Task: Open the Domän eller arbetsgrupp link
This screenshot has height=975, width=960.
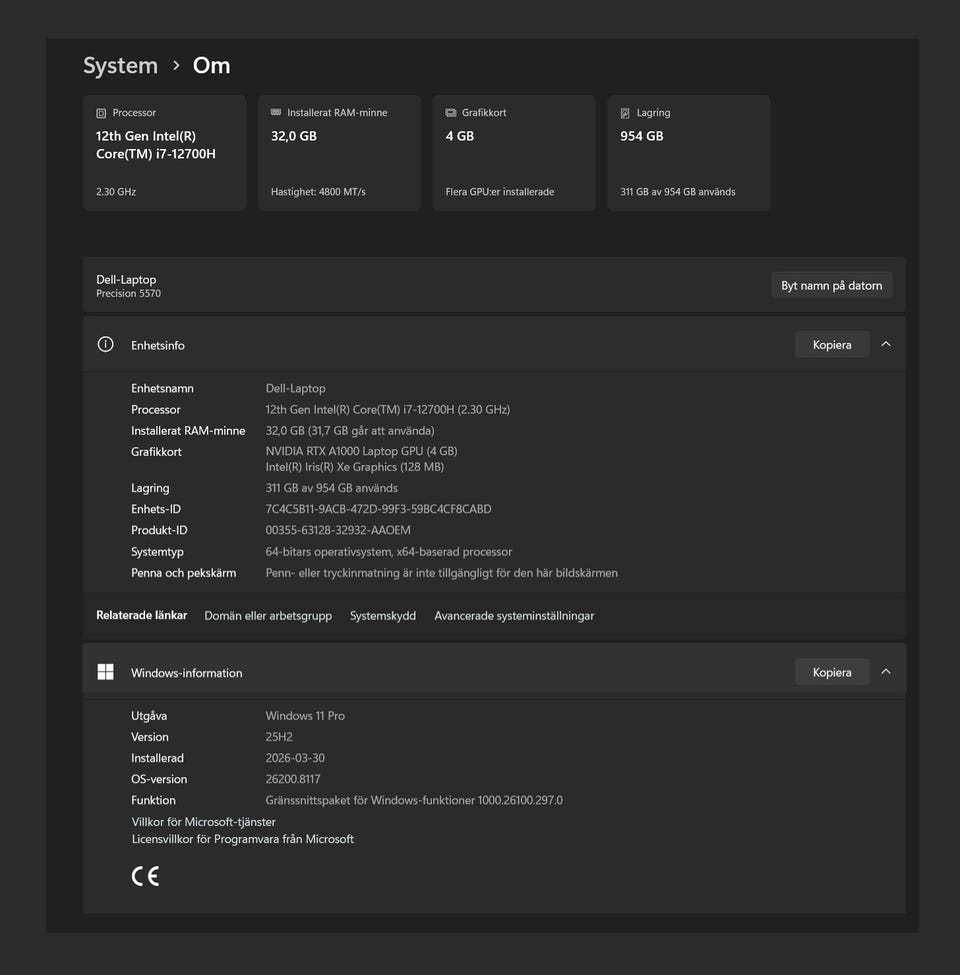Action: click(x=268, y=616)
